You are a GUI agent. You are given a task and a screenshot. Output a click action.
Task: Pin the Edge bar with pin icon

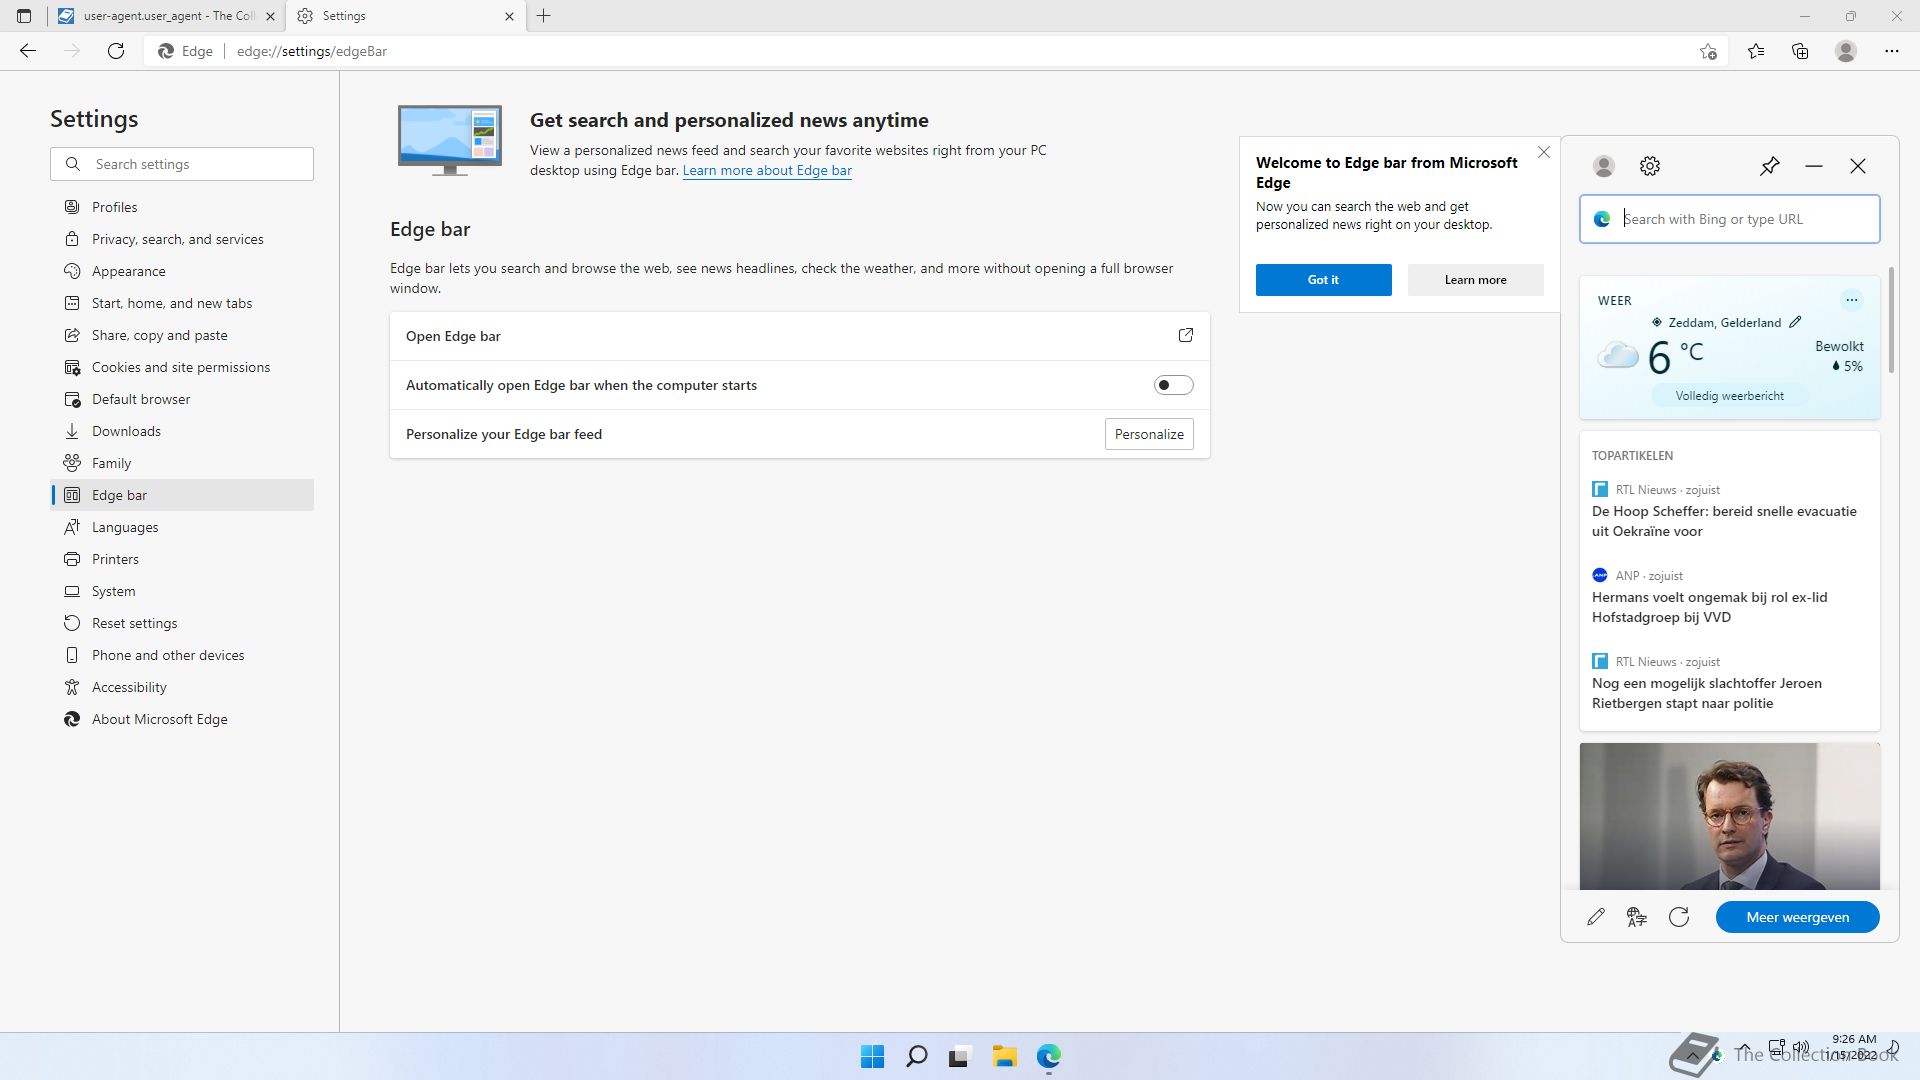[1770, 166]
